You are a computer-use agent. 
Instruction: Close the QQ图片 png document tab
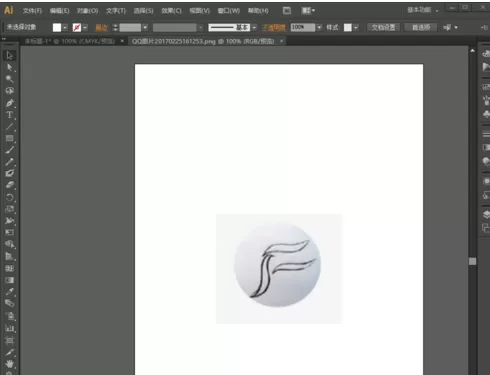[282, 41]
